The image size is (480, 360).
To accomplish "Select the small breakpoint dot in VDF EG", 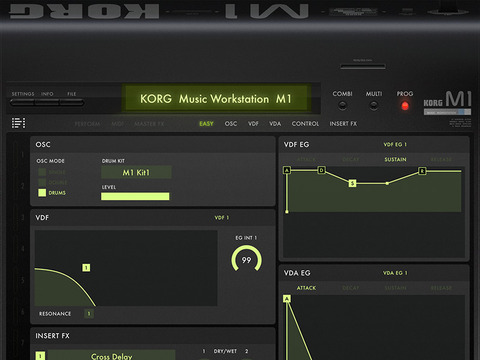I will click(387, 183).
